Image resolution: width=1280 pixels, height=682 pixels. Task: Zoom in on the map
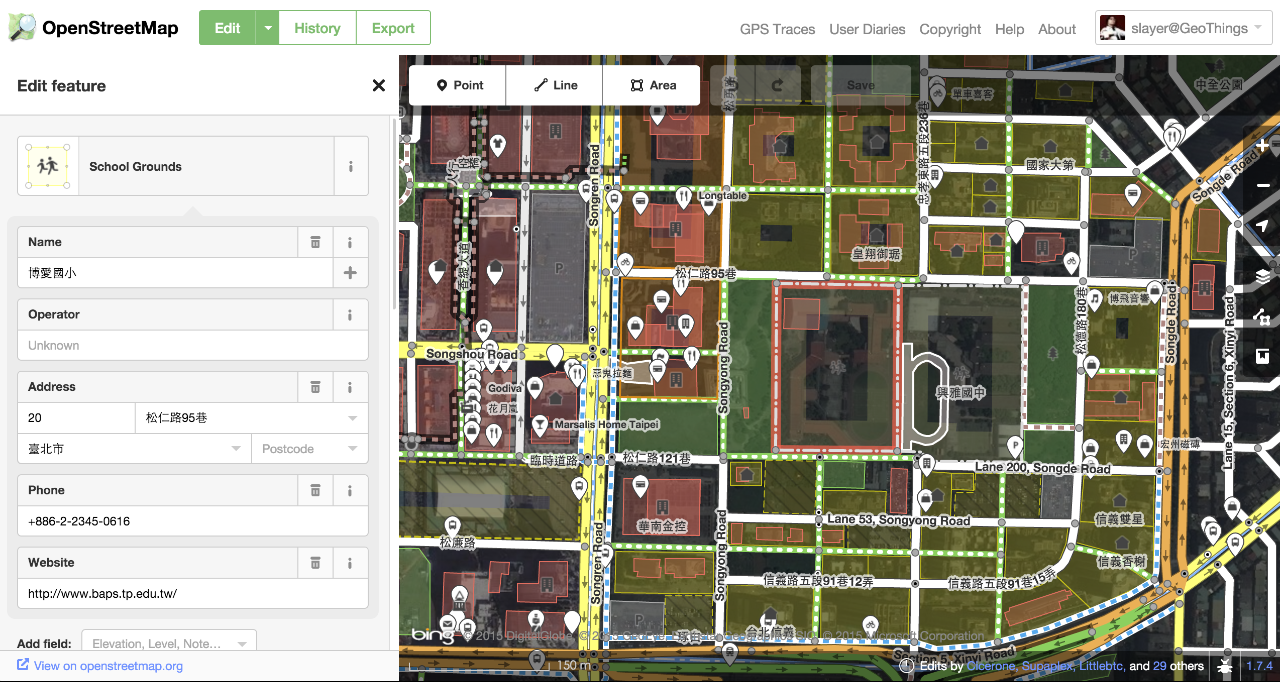click(1262, 146)
